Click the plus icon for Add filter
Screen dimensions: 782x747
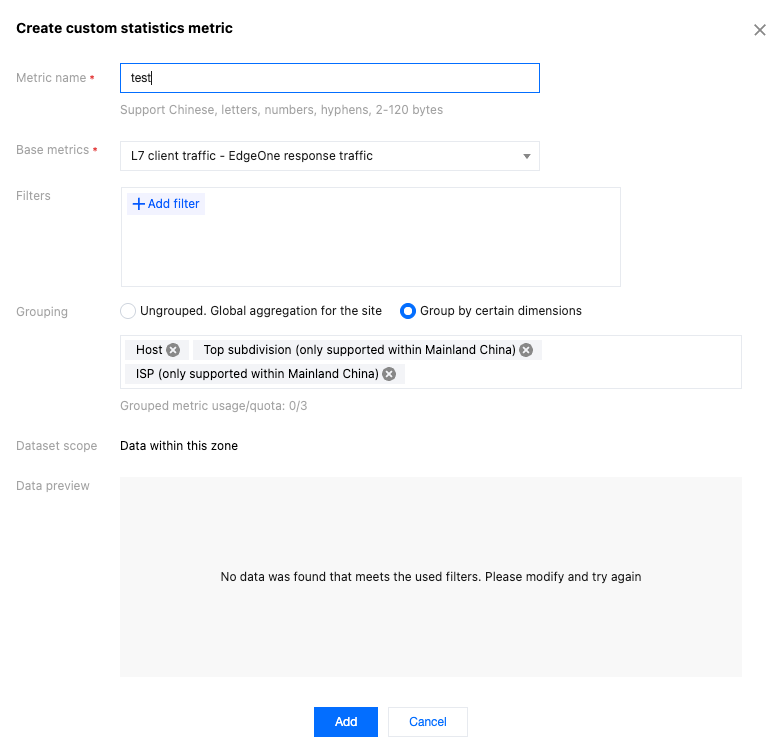139,204
